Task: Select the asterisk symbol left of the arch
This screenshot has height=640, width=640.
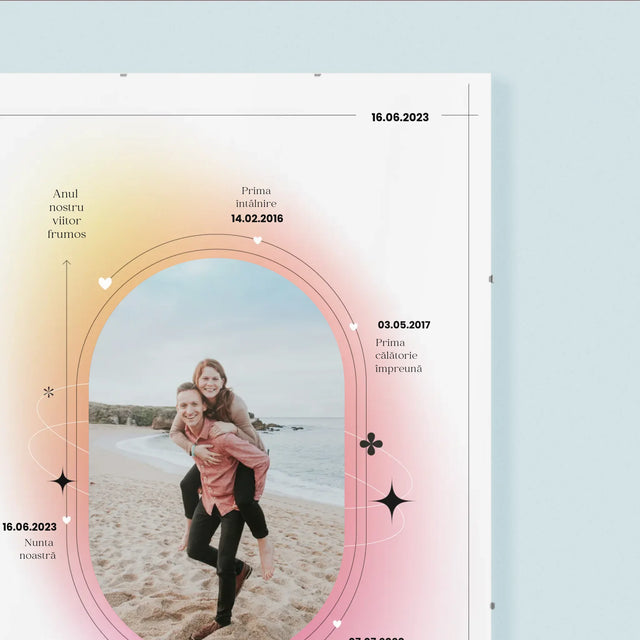Action: coord(48,392)
